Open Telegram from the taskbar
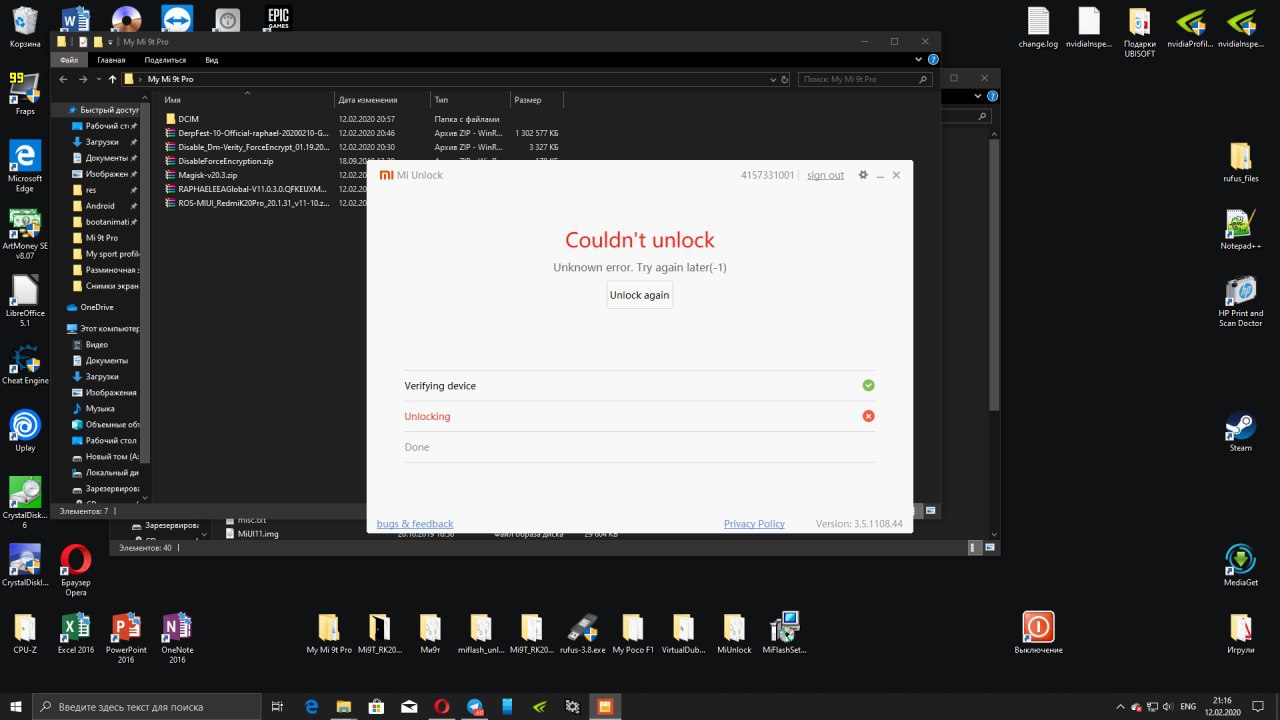Viewport: 1280px width, 720px height. coord(474,706)
